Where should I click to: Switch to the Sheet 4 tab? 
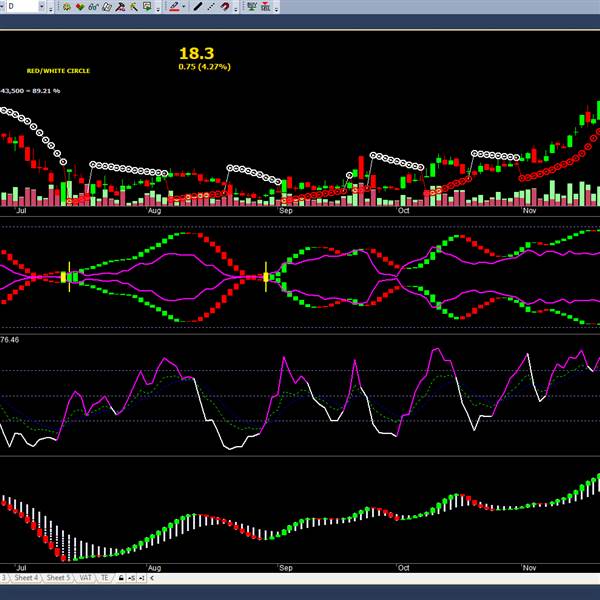[x=26, y=578]
